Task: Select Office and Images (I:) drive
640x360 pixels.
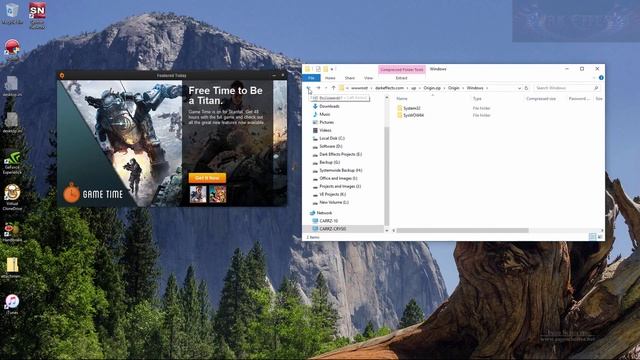Action: 335,178
